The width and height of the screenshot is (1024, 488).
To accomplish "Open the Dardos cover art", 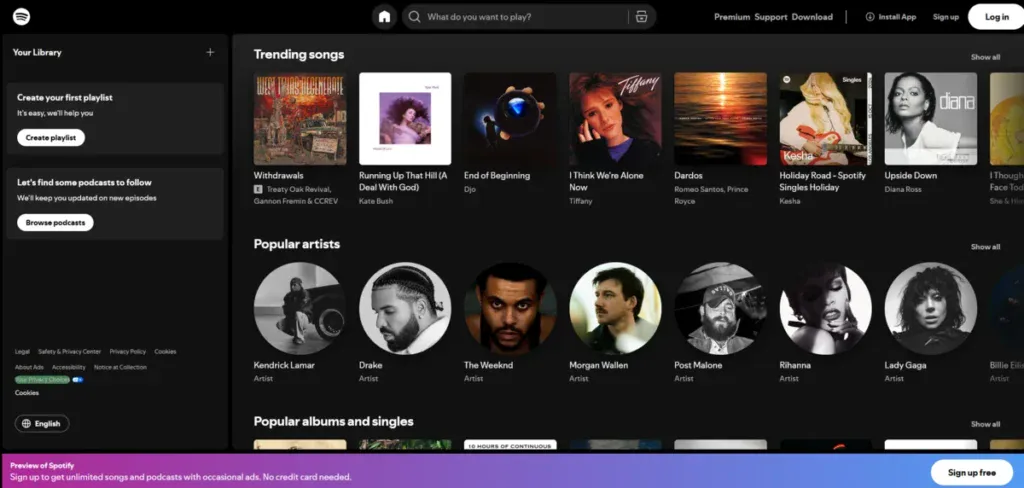I will pos(720,119).
